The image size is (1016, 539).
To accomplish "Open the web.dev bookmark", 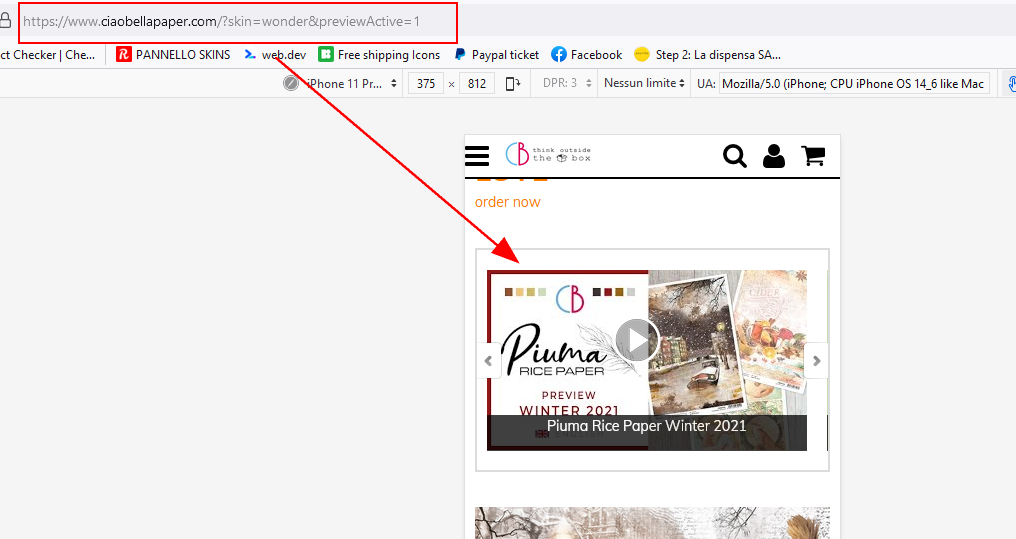I will pyautogui.click(x=275, y=55).
